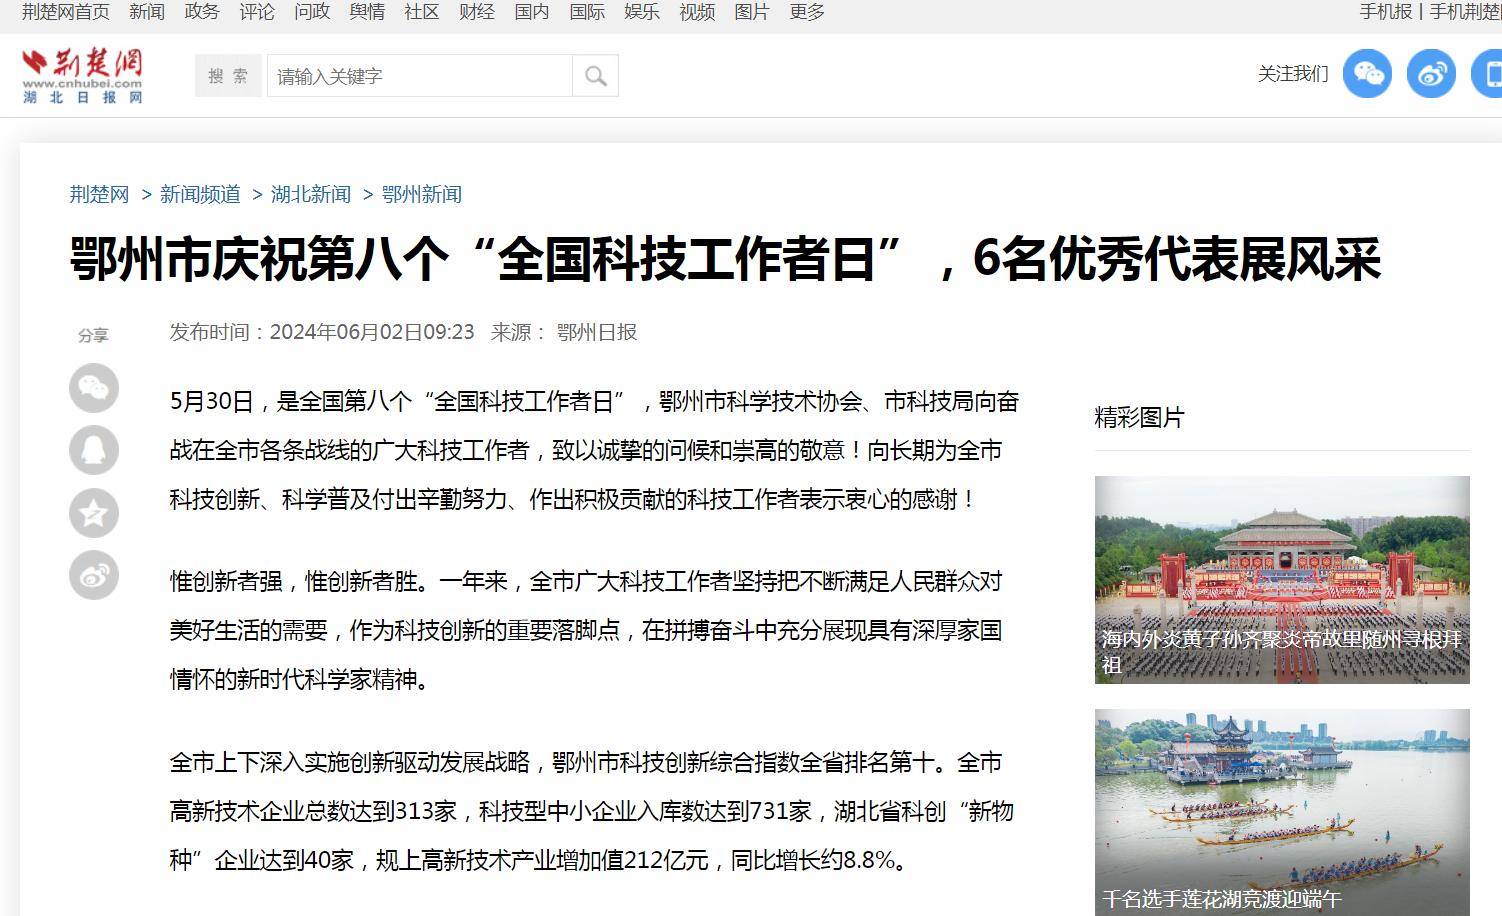Open the 更多 menu in top navigation
The image size is (1502, 916).
(807, 12)
